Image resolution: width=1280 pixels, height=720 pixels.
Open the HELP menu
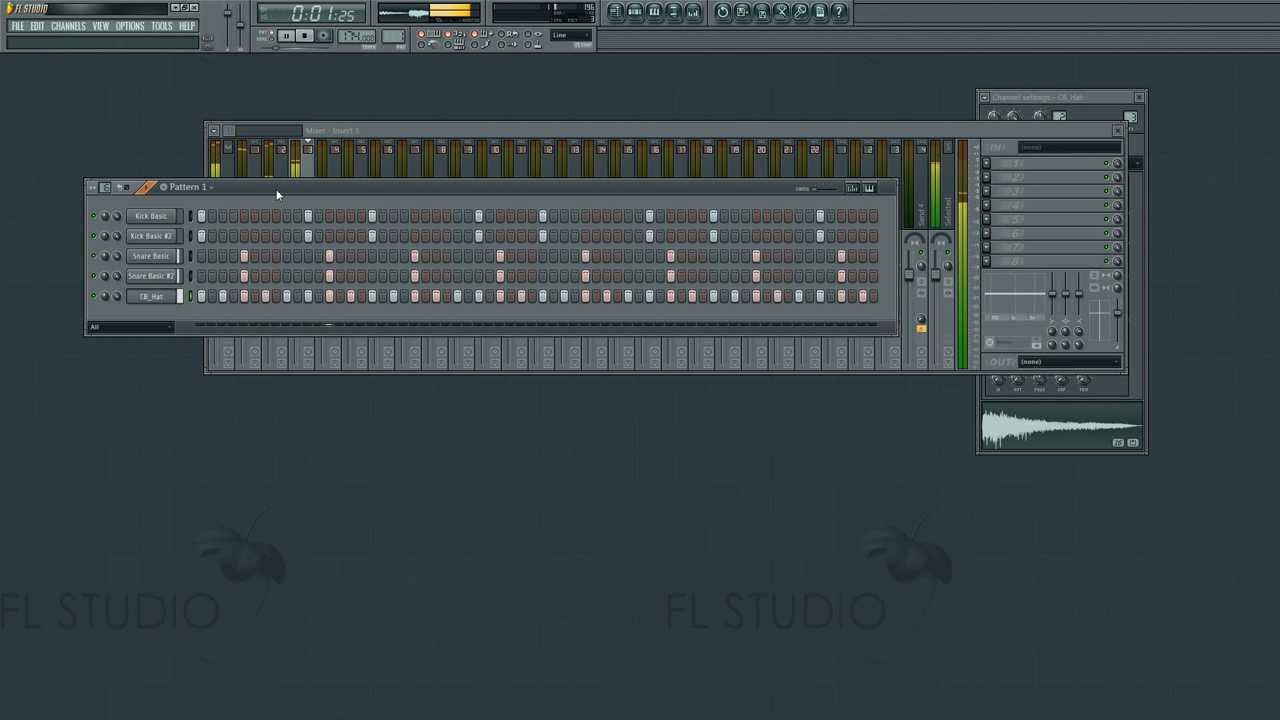click(x=187, y=26)
